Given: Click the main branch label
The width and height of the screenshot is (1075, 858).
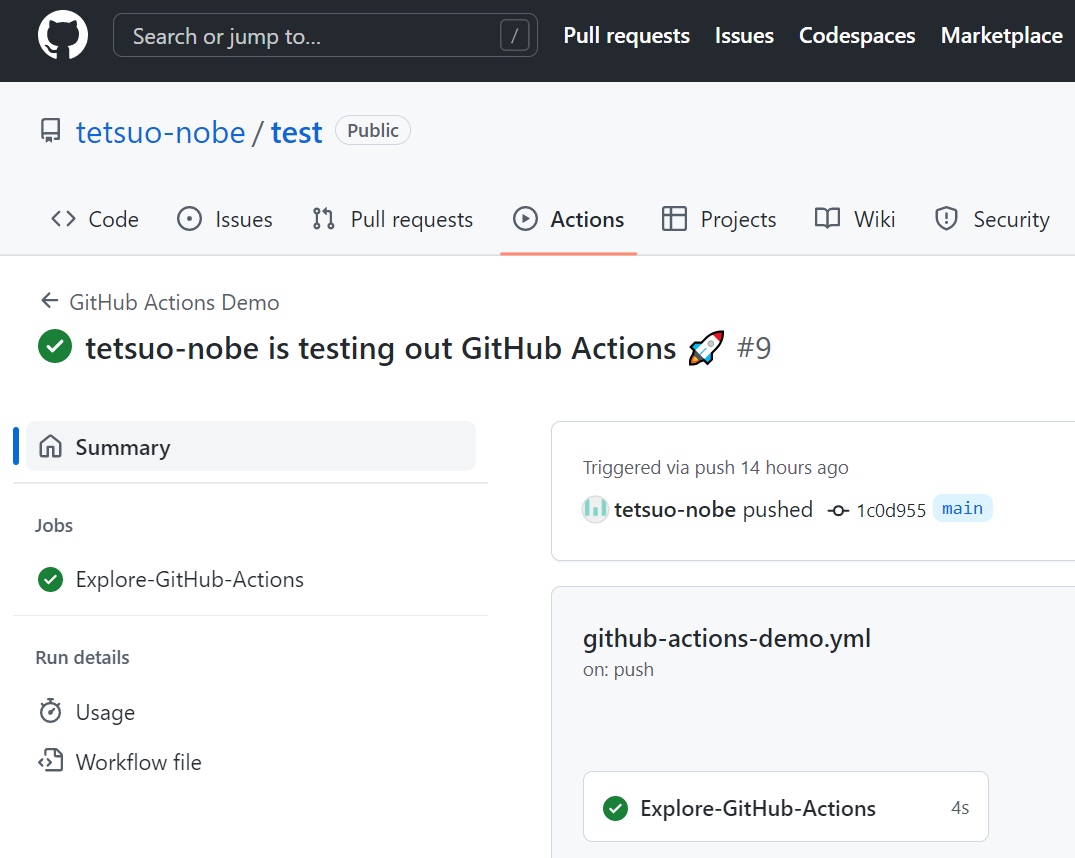Looking at the screenshot, I should point(962,508).
